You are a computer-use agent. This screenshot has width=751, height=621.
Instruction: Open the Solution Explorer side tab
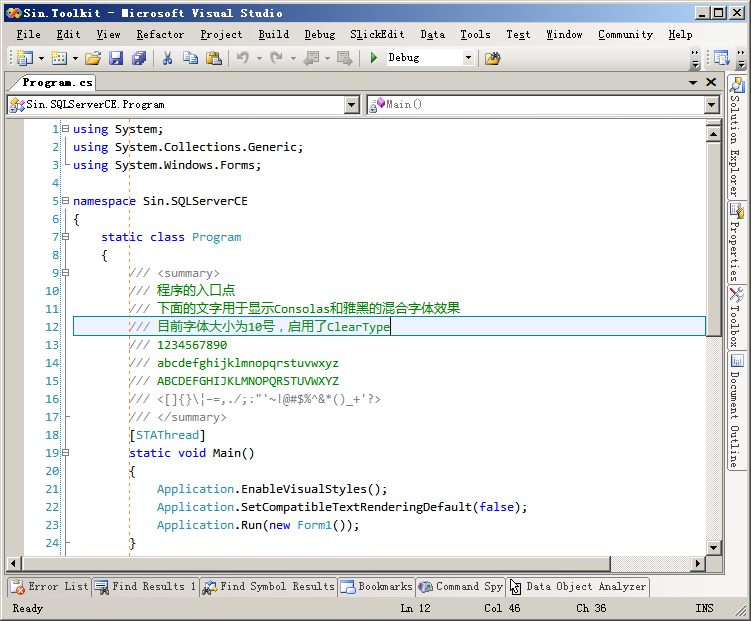point(736,137)
